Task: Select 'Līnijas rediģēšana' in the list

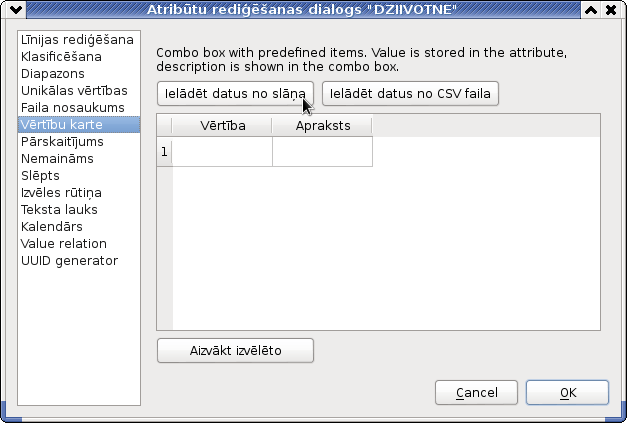Action: pos(79,40)
